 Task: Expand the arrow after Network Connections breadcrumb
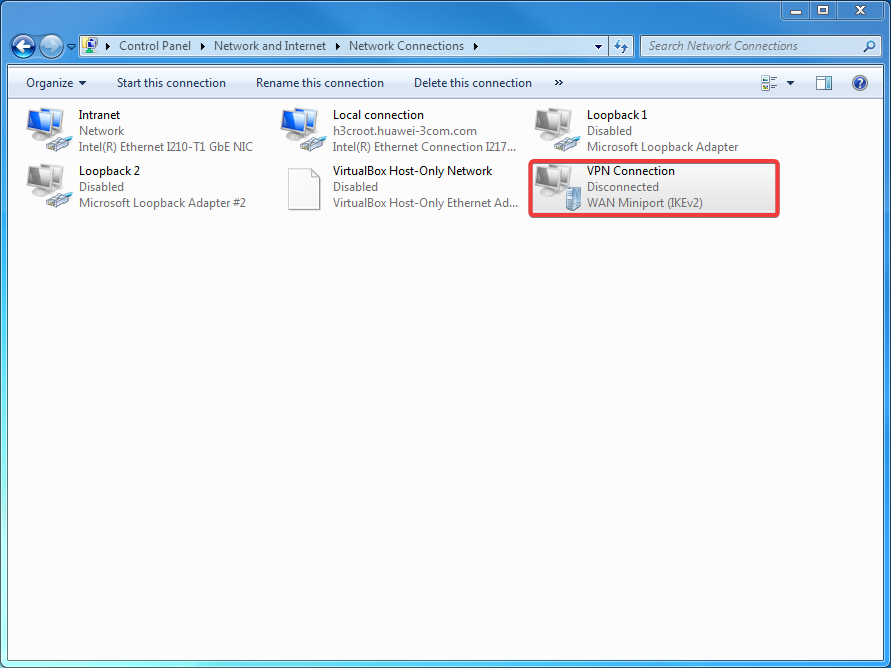tap(476, 47)
